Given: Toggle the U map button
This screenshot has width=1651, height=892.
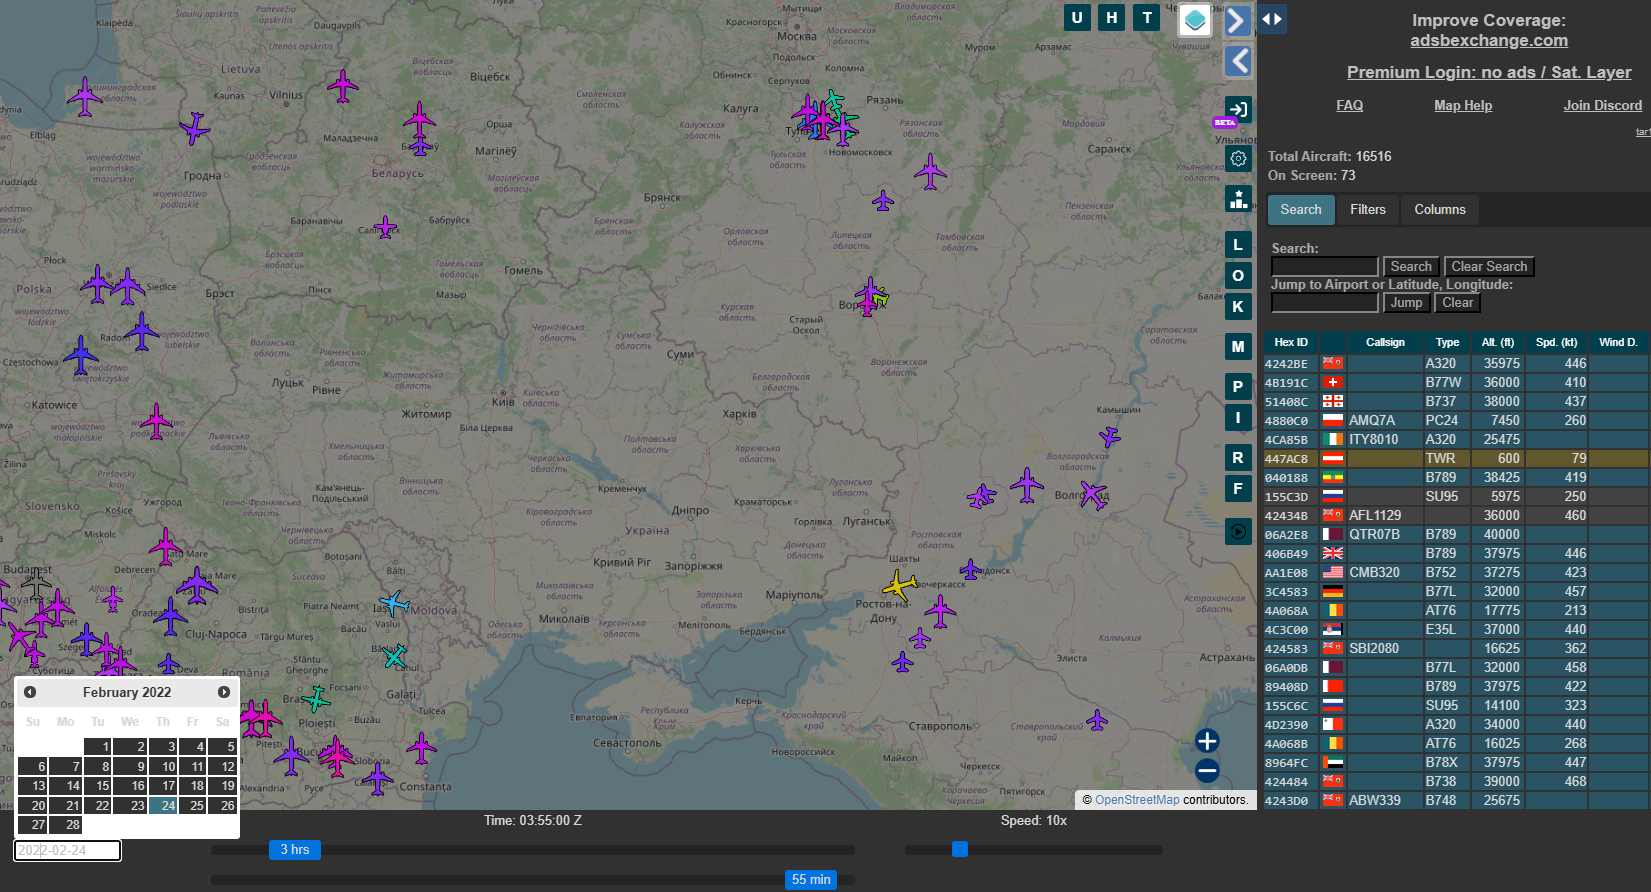Looking at the screenshot, I should [x=1077, y=17].
